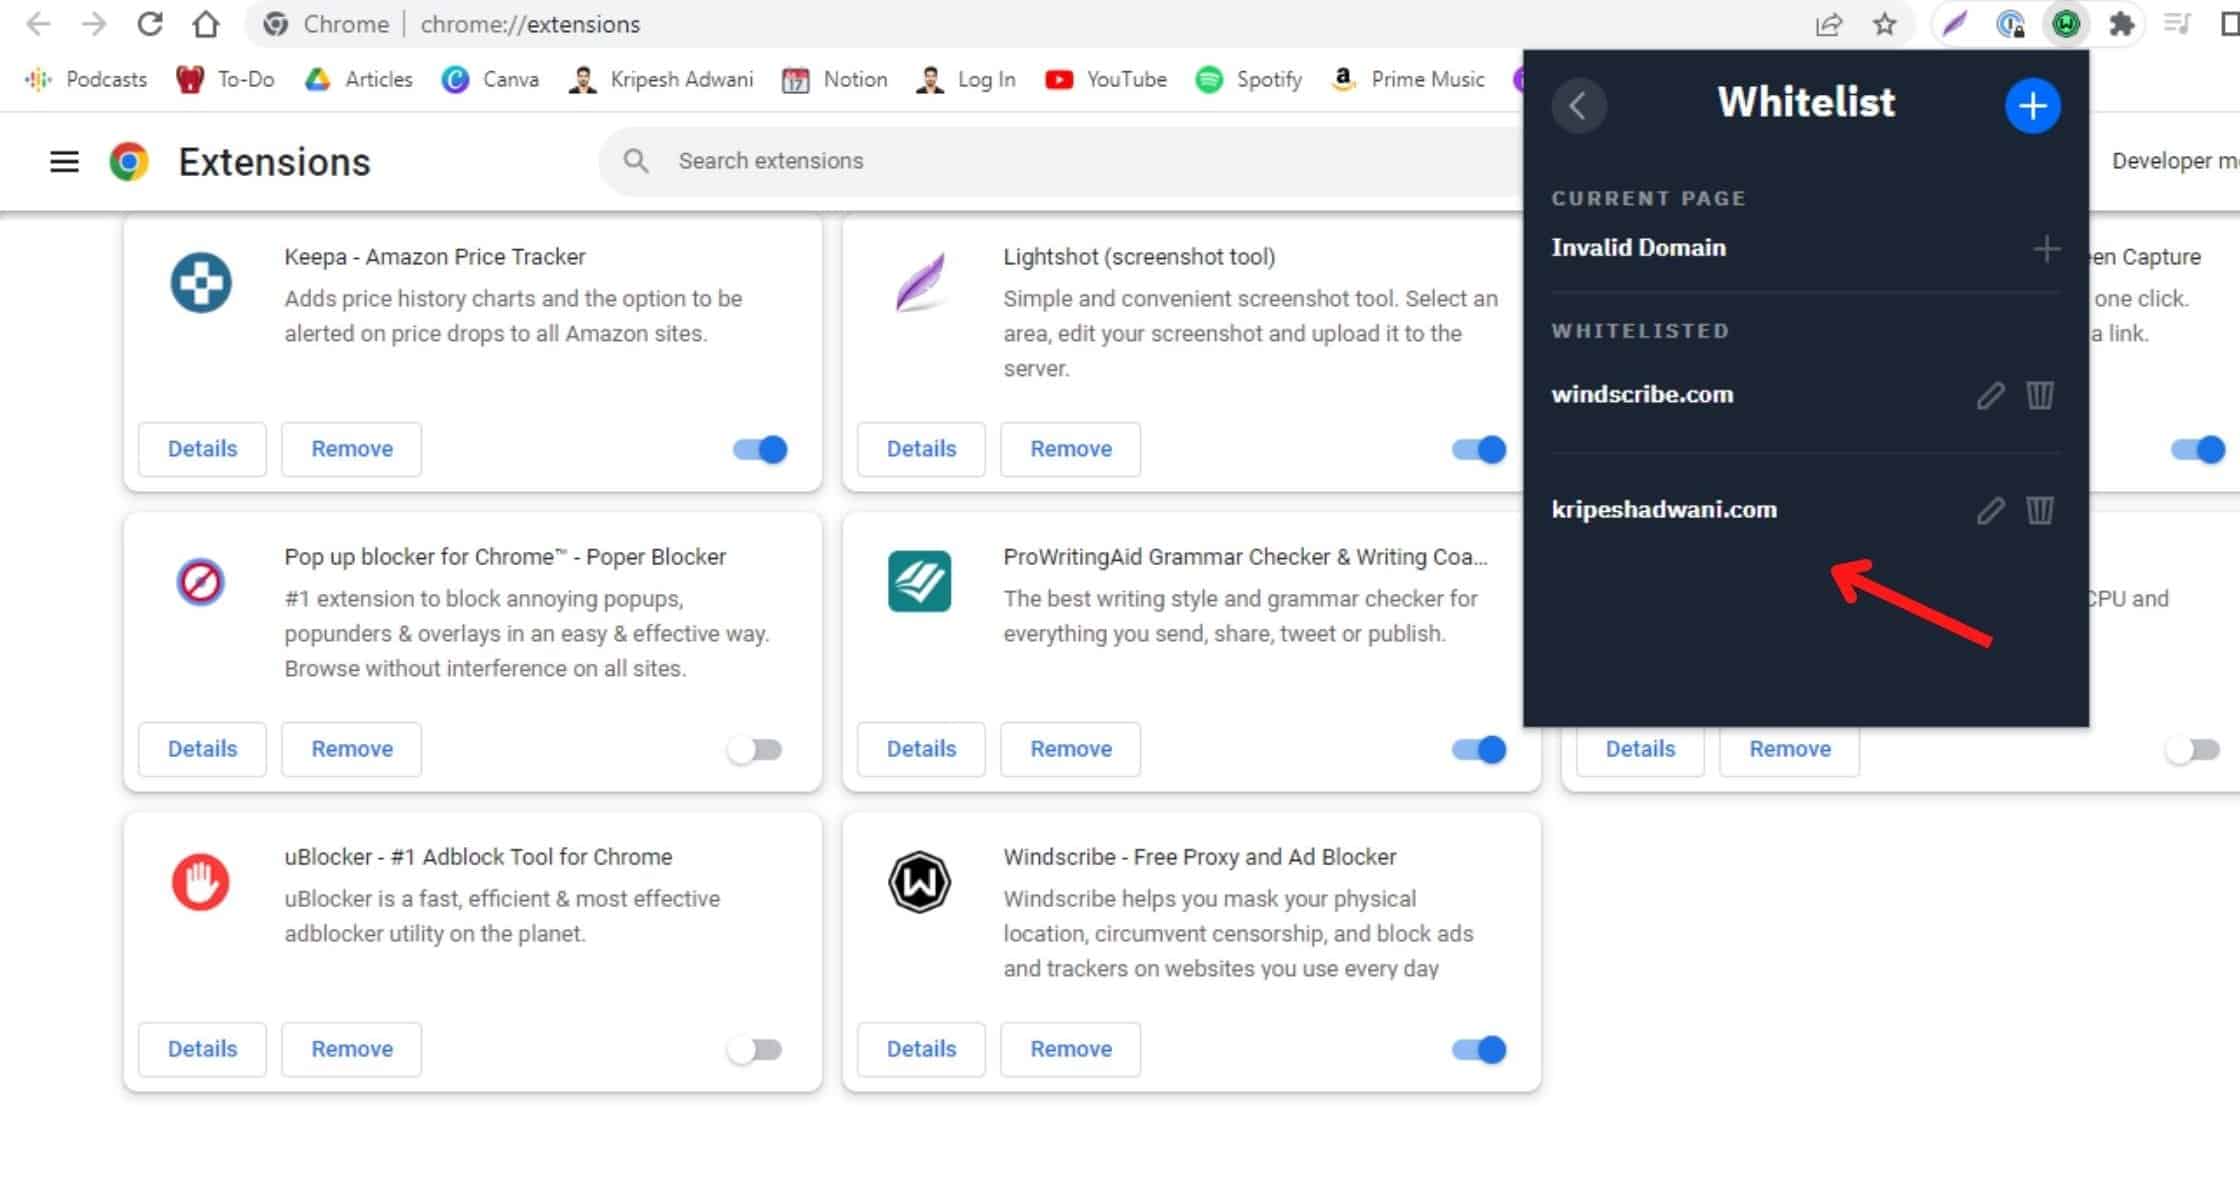Open Details for Lightshot screenshot tool
The height and width of the screenshot is (1193, 2240).
(x=920, y=449)
